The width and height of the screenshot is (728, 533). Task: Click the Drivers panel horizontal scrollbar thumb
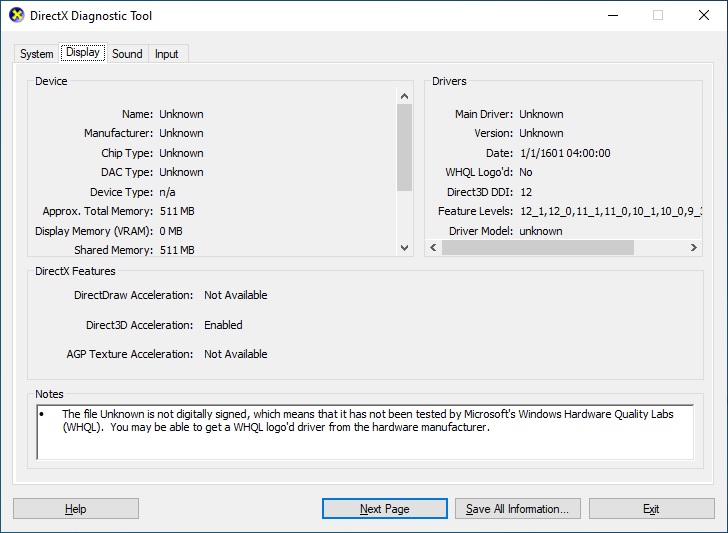538,247
